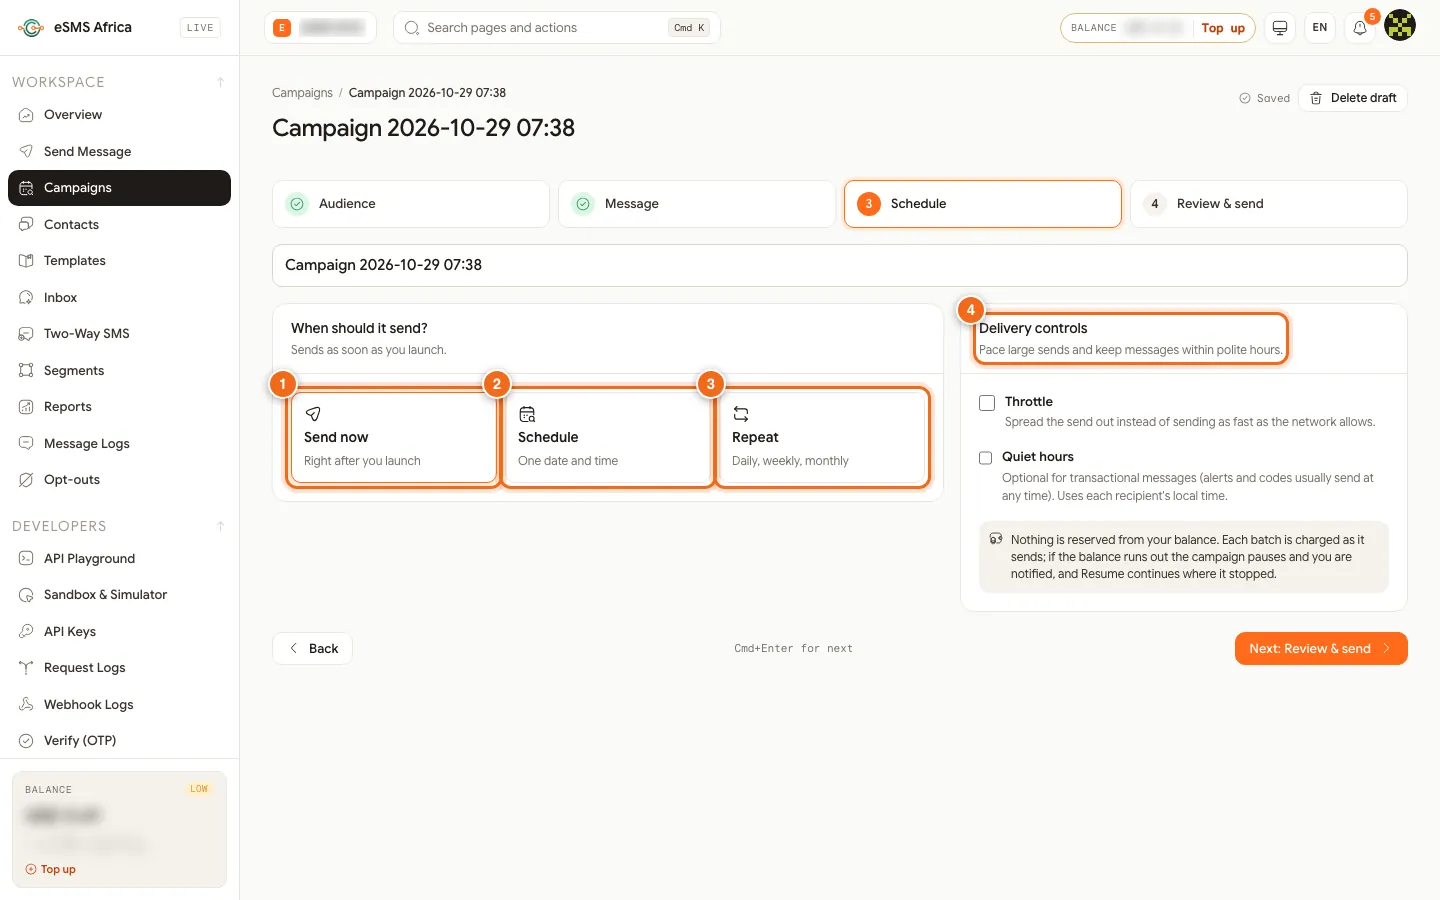The width and height of the screenshot is (1440, 900).
Task: Click Next: Review & send button
Action: pyautogui.click(x=1321, y=648)
